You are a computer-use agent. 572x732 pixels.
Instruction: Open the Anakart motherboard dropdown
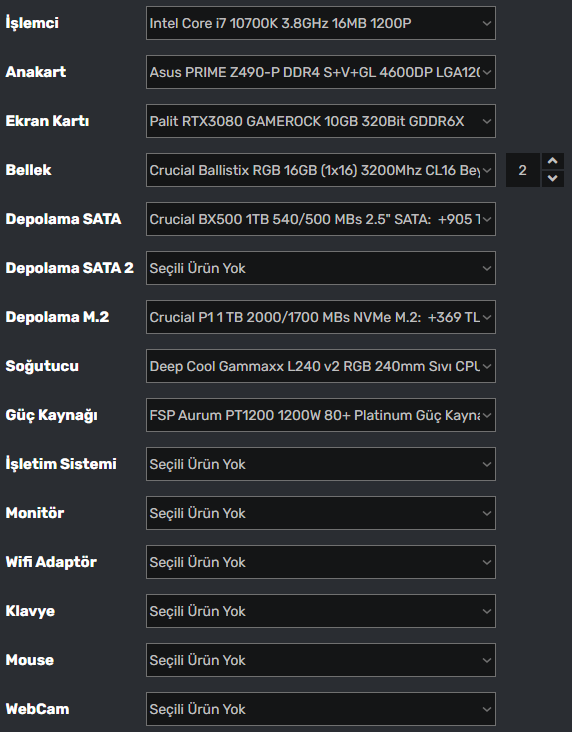[x=321, y=72]
